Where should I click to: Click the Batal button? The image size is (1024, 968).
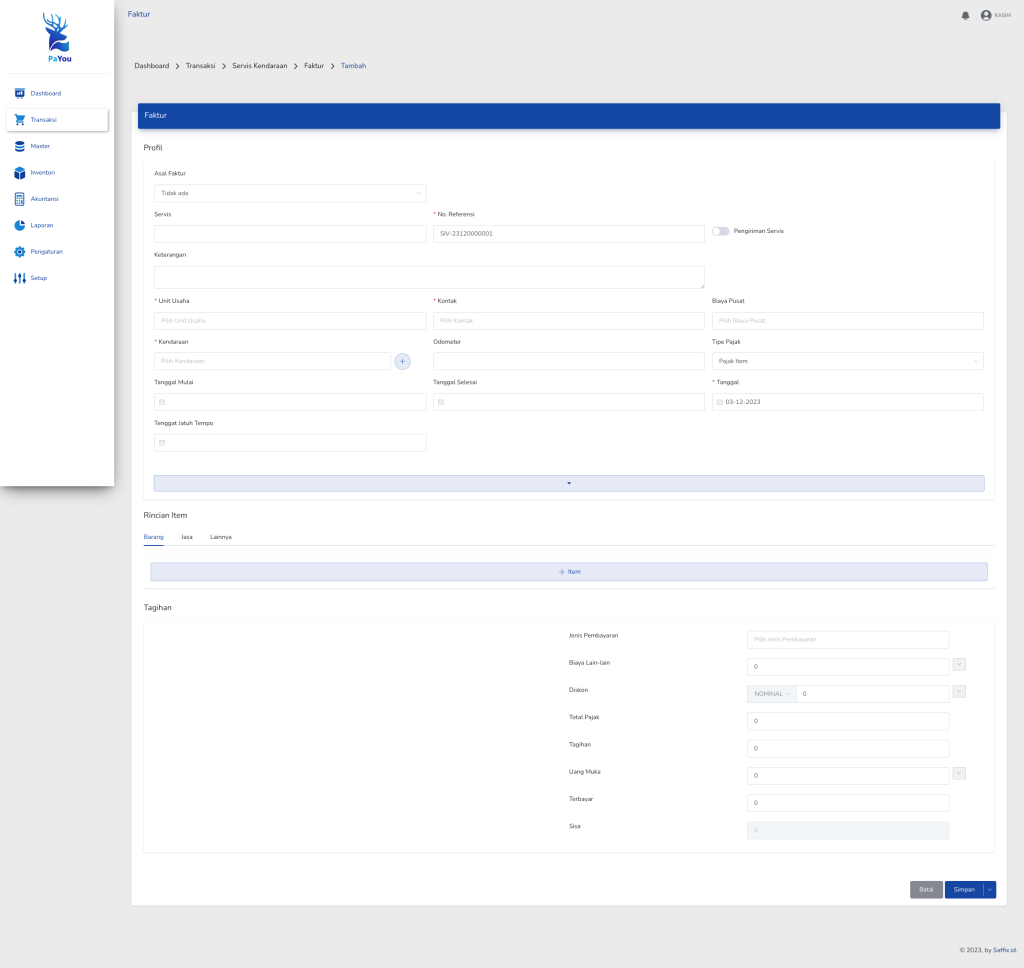pyautogui.click(x=926, y=890)
